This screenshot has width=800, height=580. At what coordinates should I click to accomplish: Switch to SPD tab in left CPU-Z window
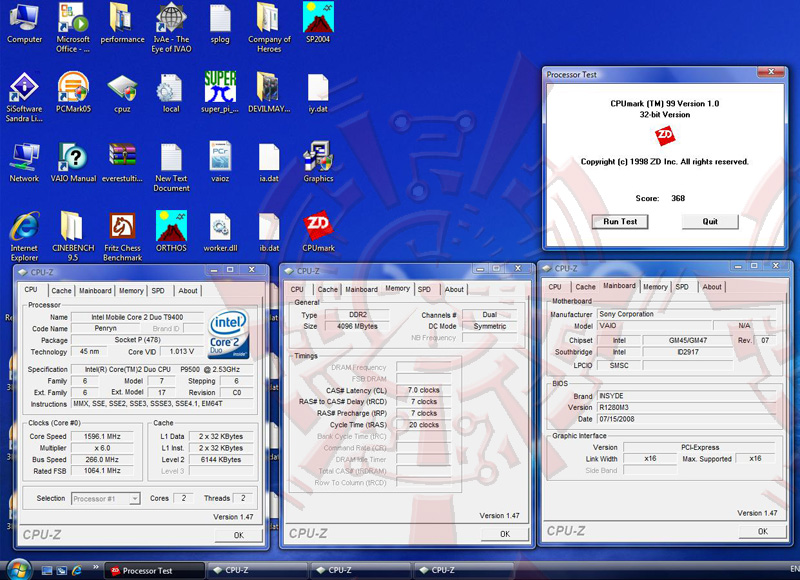click(158, 290)
